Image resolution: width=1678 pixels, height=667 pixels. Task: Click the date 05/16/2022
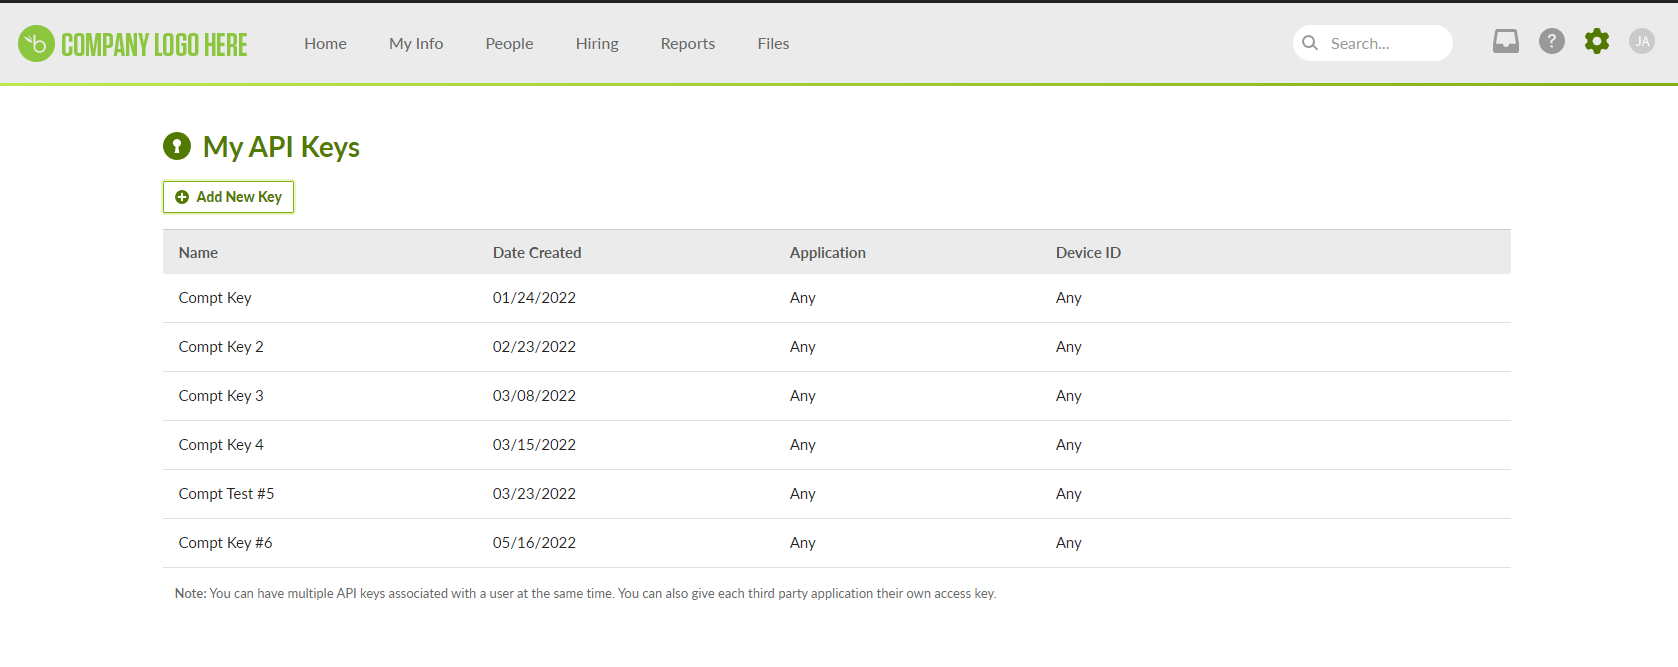click(534, 543)
